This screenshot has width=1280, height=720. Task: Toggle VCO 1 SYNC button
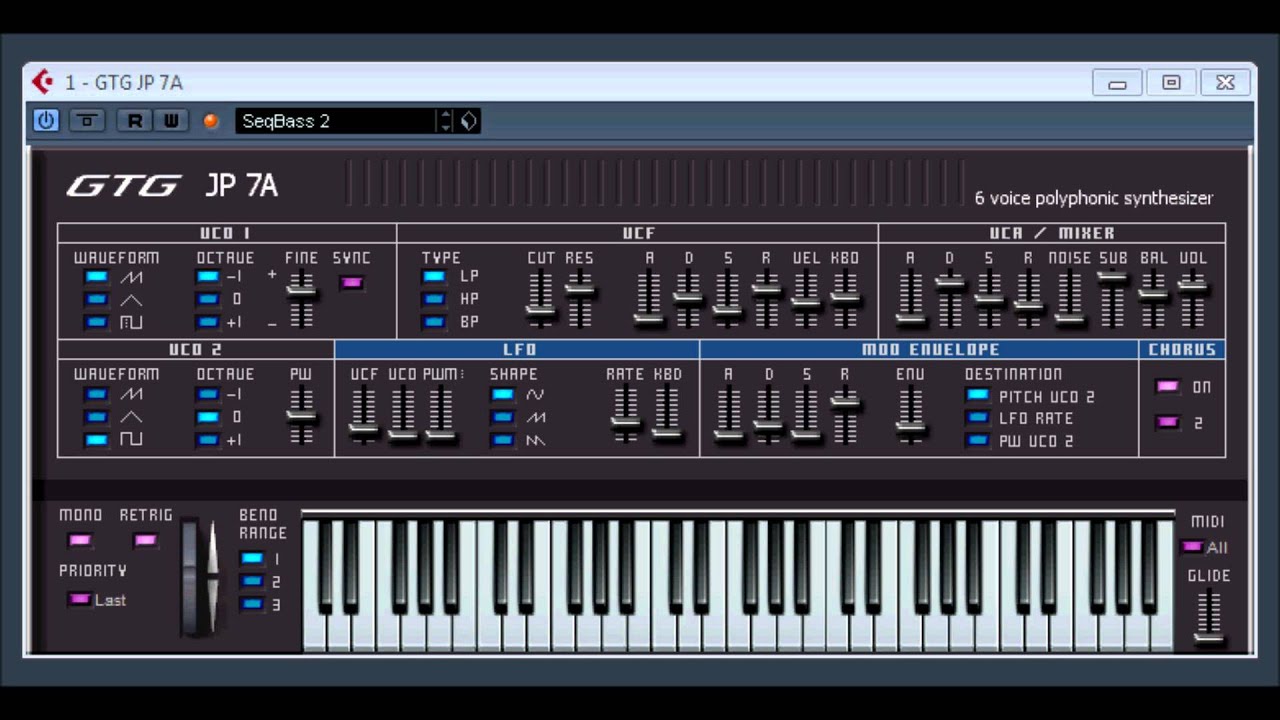coord(351,283)
